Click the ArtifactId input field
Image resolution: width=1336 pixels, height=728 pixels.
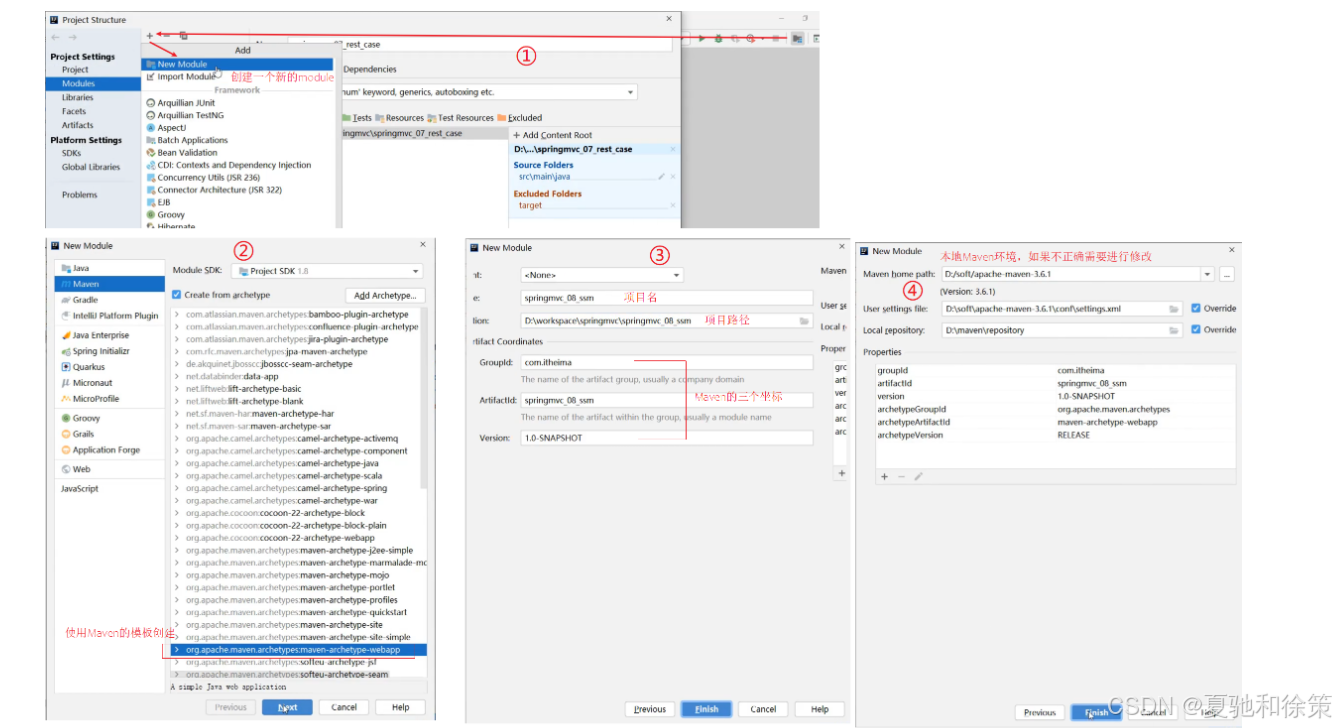click(667, 400)
